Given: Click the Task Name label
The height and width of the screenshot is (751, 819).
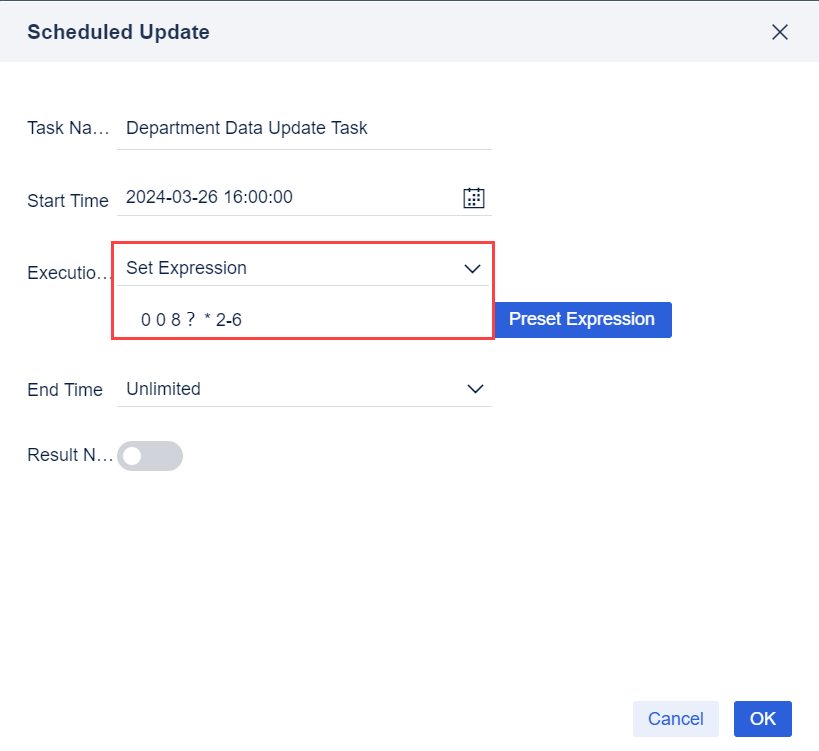Looking at the screenshot, I should (67, 129).
